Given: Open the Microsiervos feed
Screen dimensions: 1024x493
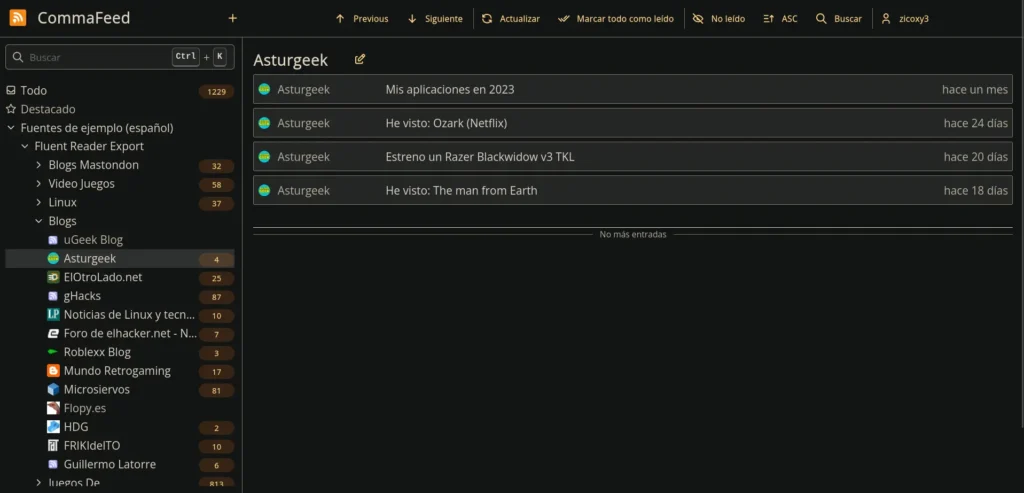Looking at the screenshot, I should (96, 390).
